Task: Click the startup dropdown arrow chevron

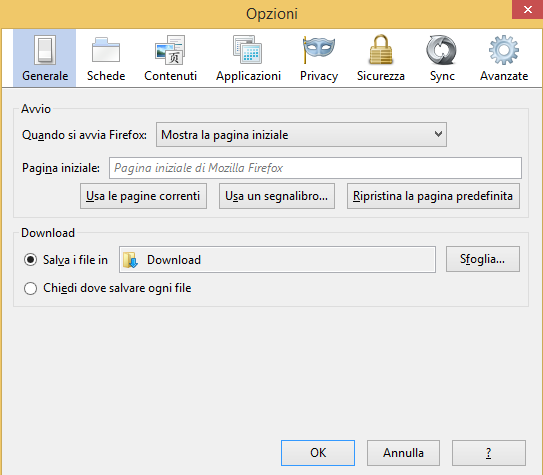Action: tap(438, 134)
